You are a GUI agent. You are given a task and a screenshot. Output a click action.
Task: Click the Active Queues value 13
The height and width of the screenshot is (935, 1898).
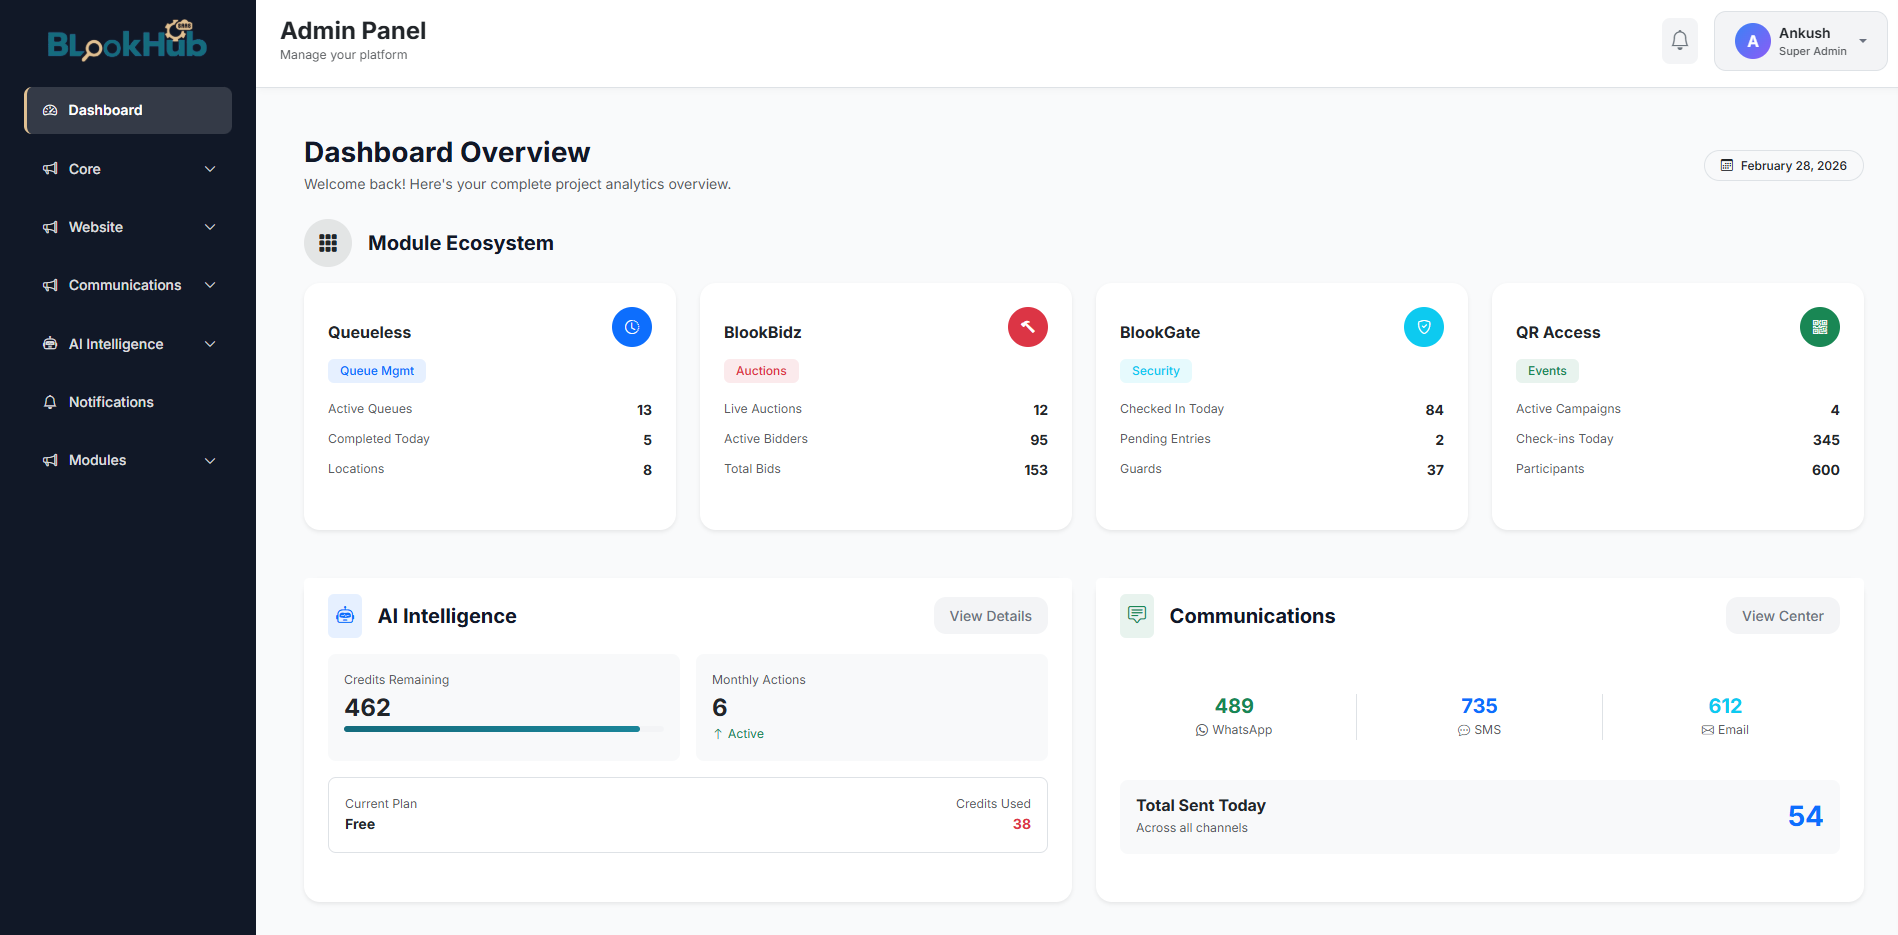tap(644, 410)
